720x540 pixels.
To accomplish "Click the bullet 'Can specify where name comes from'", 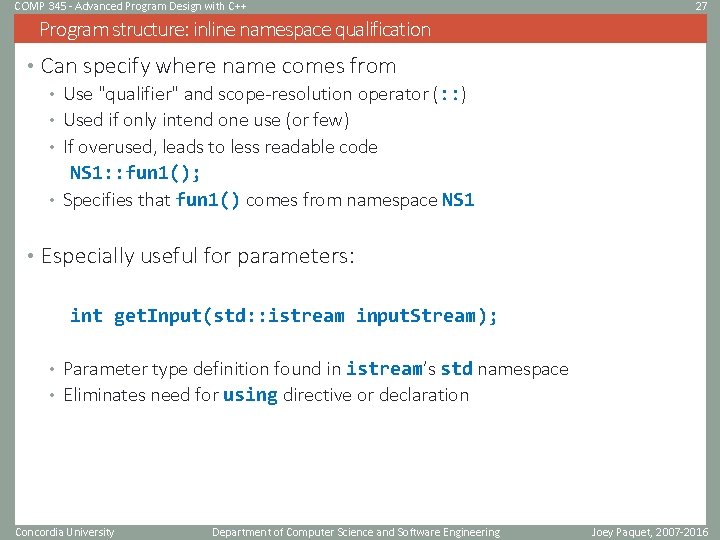I will point(219,66).
